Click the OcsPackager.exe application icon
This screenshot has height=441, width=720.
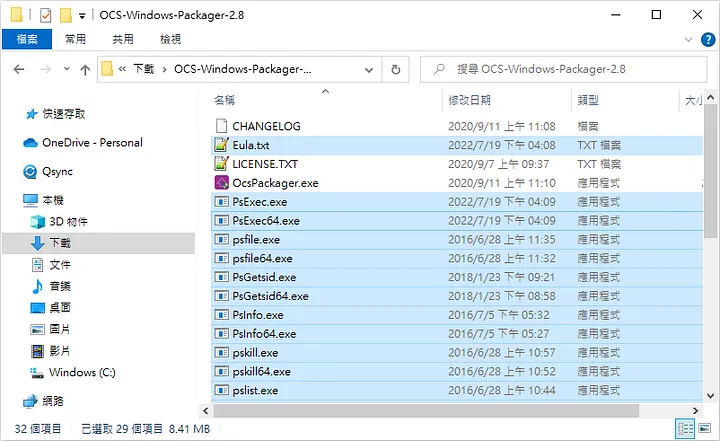click(x=221, y=182)
